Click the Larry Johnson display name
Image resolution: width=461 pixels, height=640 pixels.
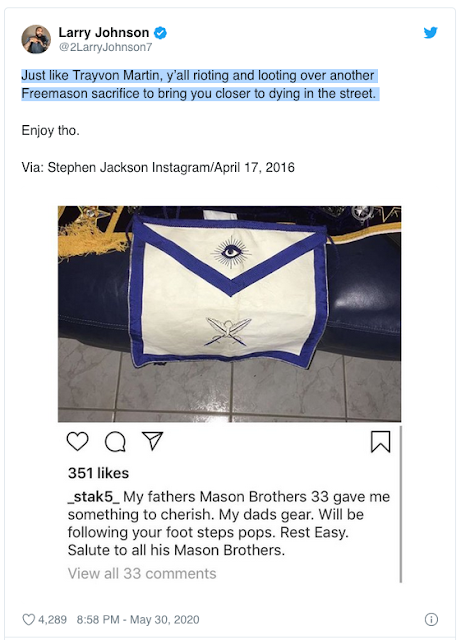click(104, 32)
